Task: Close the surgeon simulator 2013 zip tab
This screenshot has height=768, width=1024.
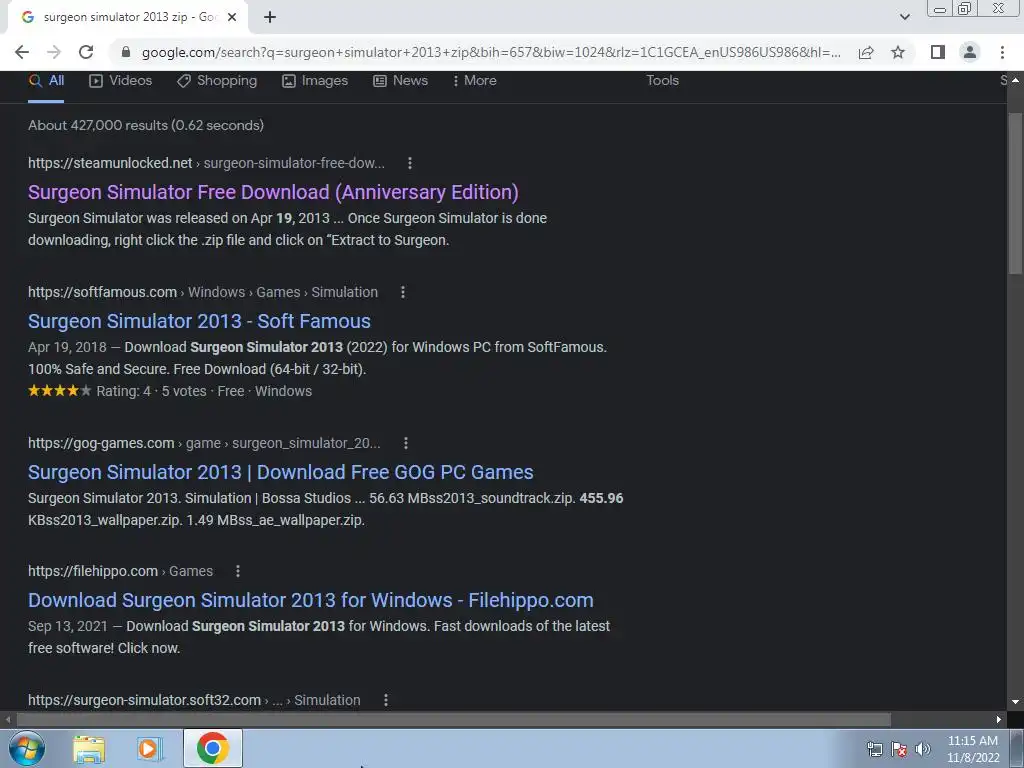Action: [x=232, y=17]
